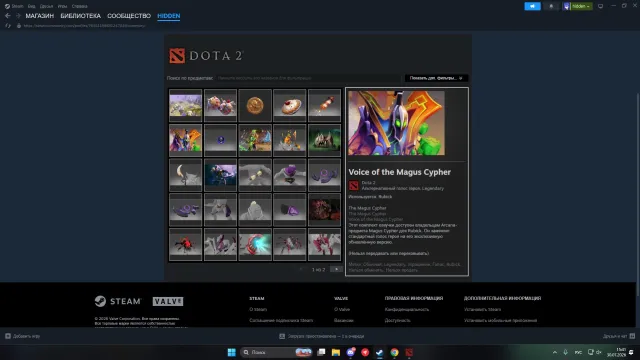Go back with the navigation arrow
640x360 pixels.
coord(8,16)
